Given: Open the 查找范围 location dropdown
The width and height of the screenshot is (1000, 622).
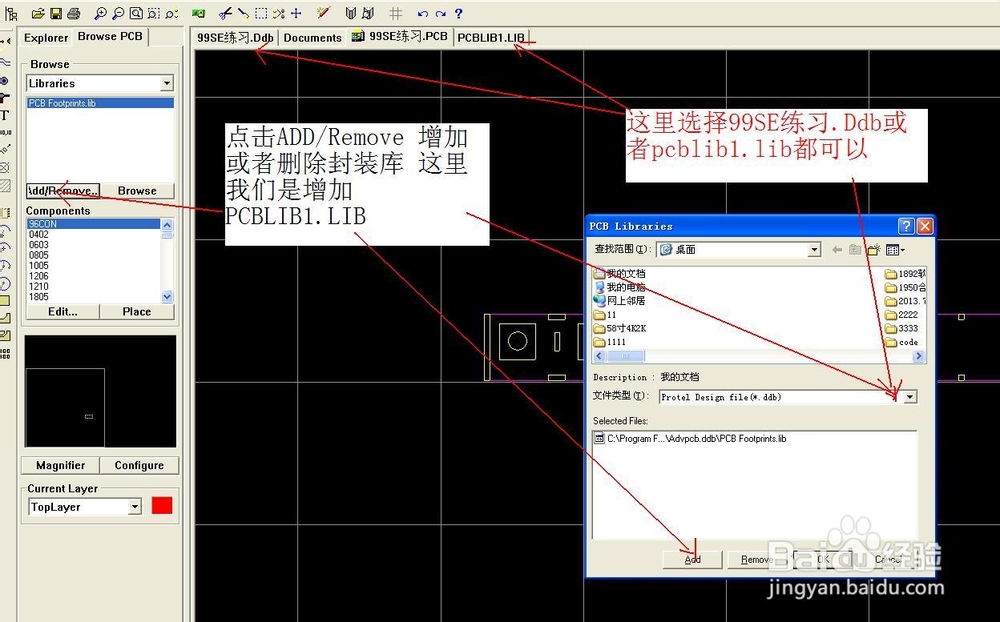Looking at the screenshot, I should point(814,250).
